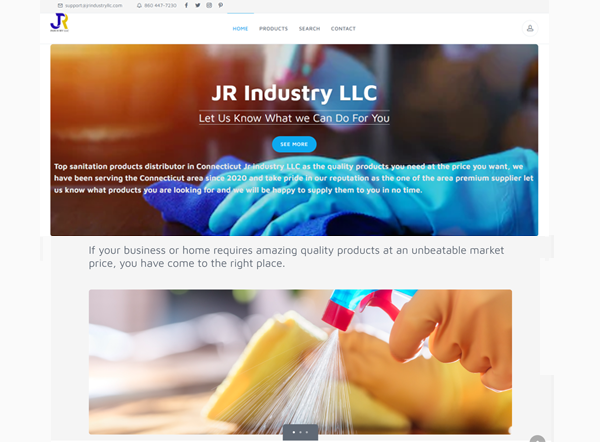Select the third carousel dot indicator

click(x=307, y=432)
